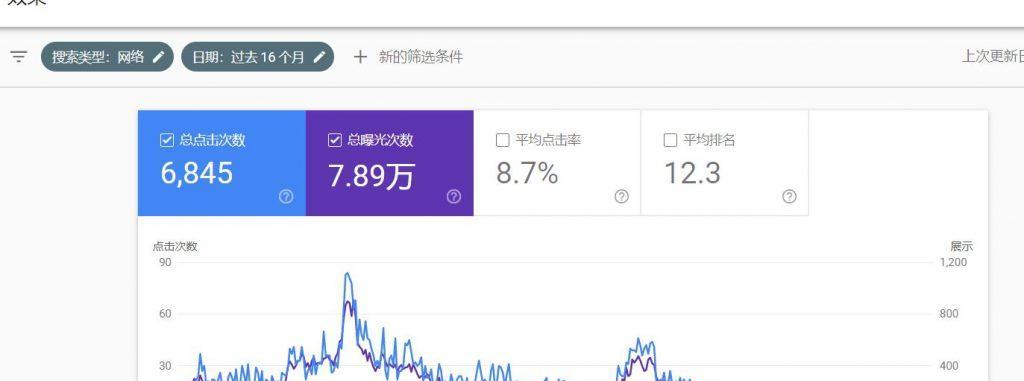1024x381 pixels.
Task: Enable the 平均排名 checkbox
Action: [670, 141]
